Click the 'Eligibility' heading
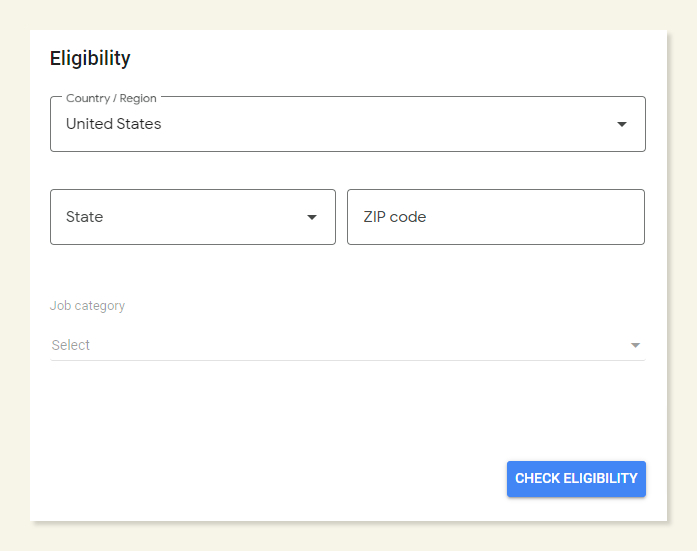The height and width of the screenshot is (551, 697). click(90, 58)
